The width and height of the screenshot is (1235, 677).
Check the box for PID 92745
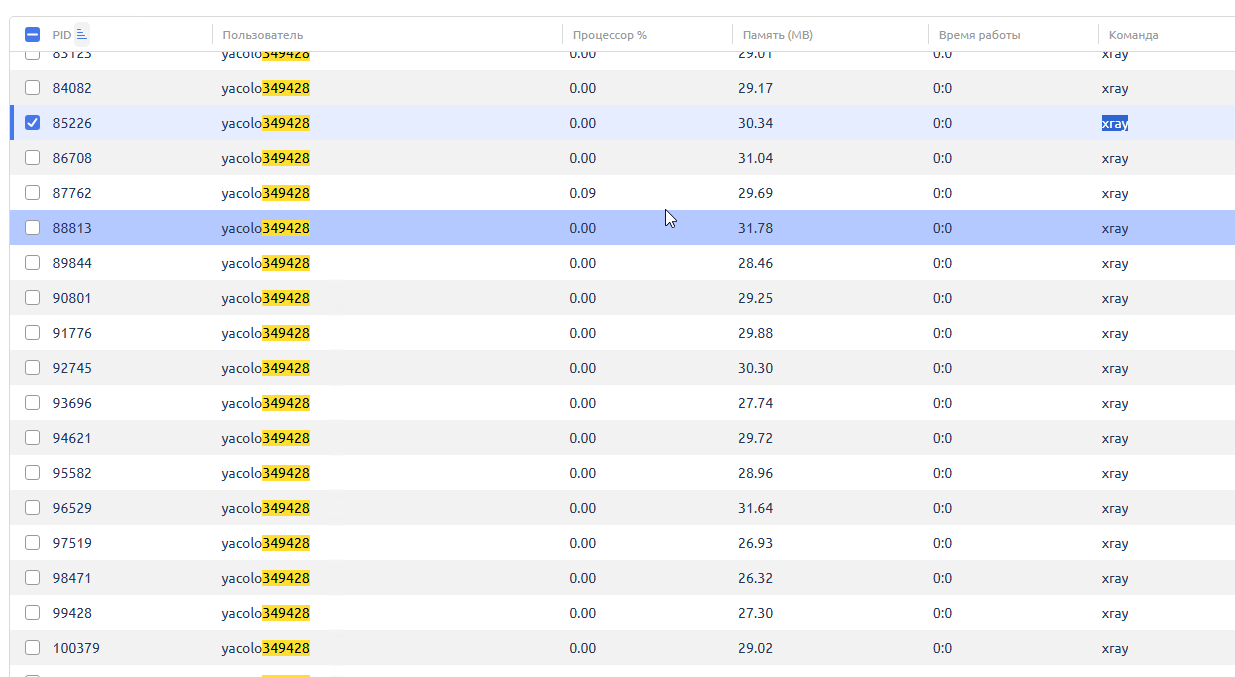(32, 368)
